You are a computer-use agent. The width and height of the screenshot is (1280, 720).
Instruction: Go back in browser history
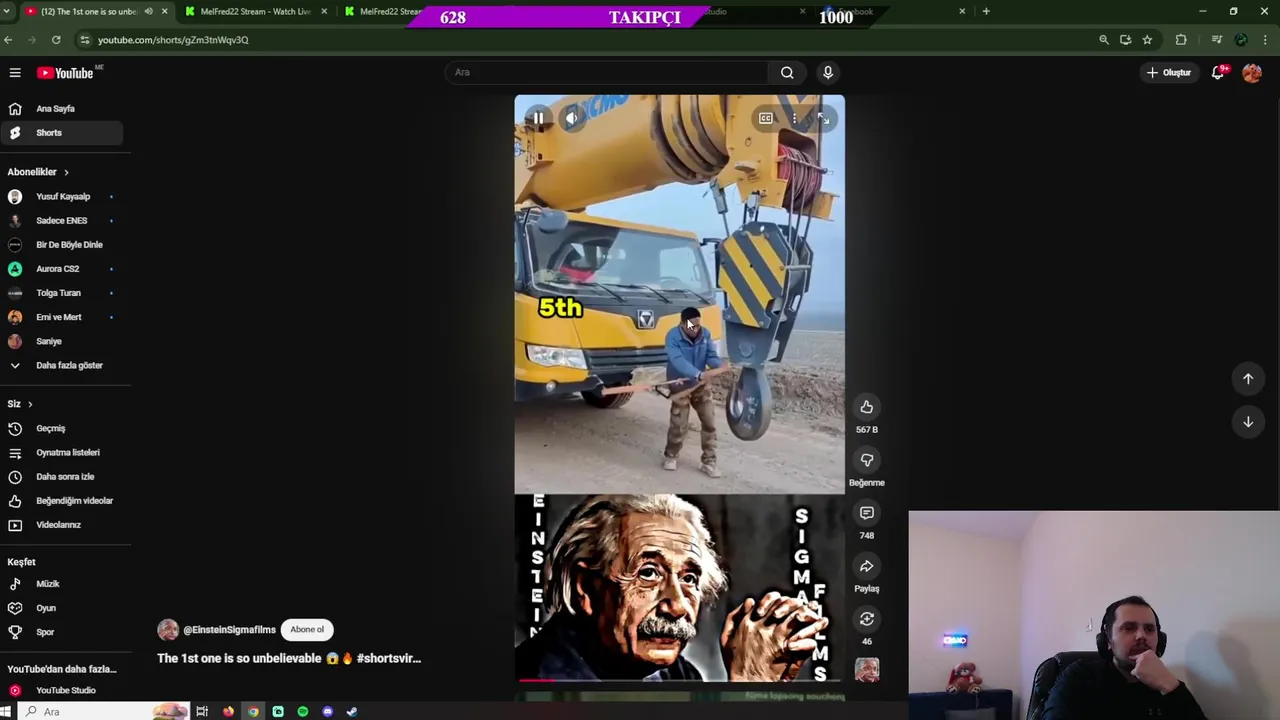tap(8, 40)
